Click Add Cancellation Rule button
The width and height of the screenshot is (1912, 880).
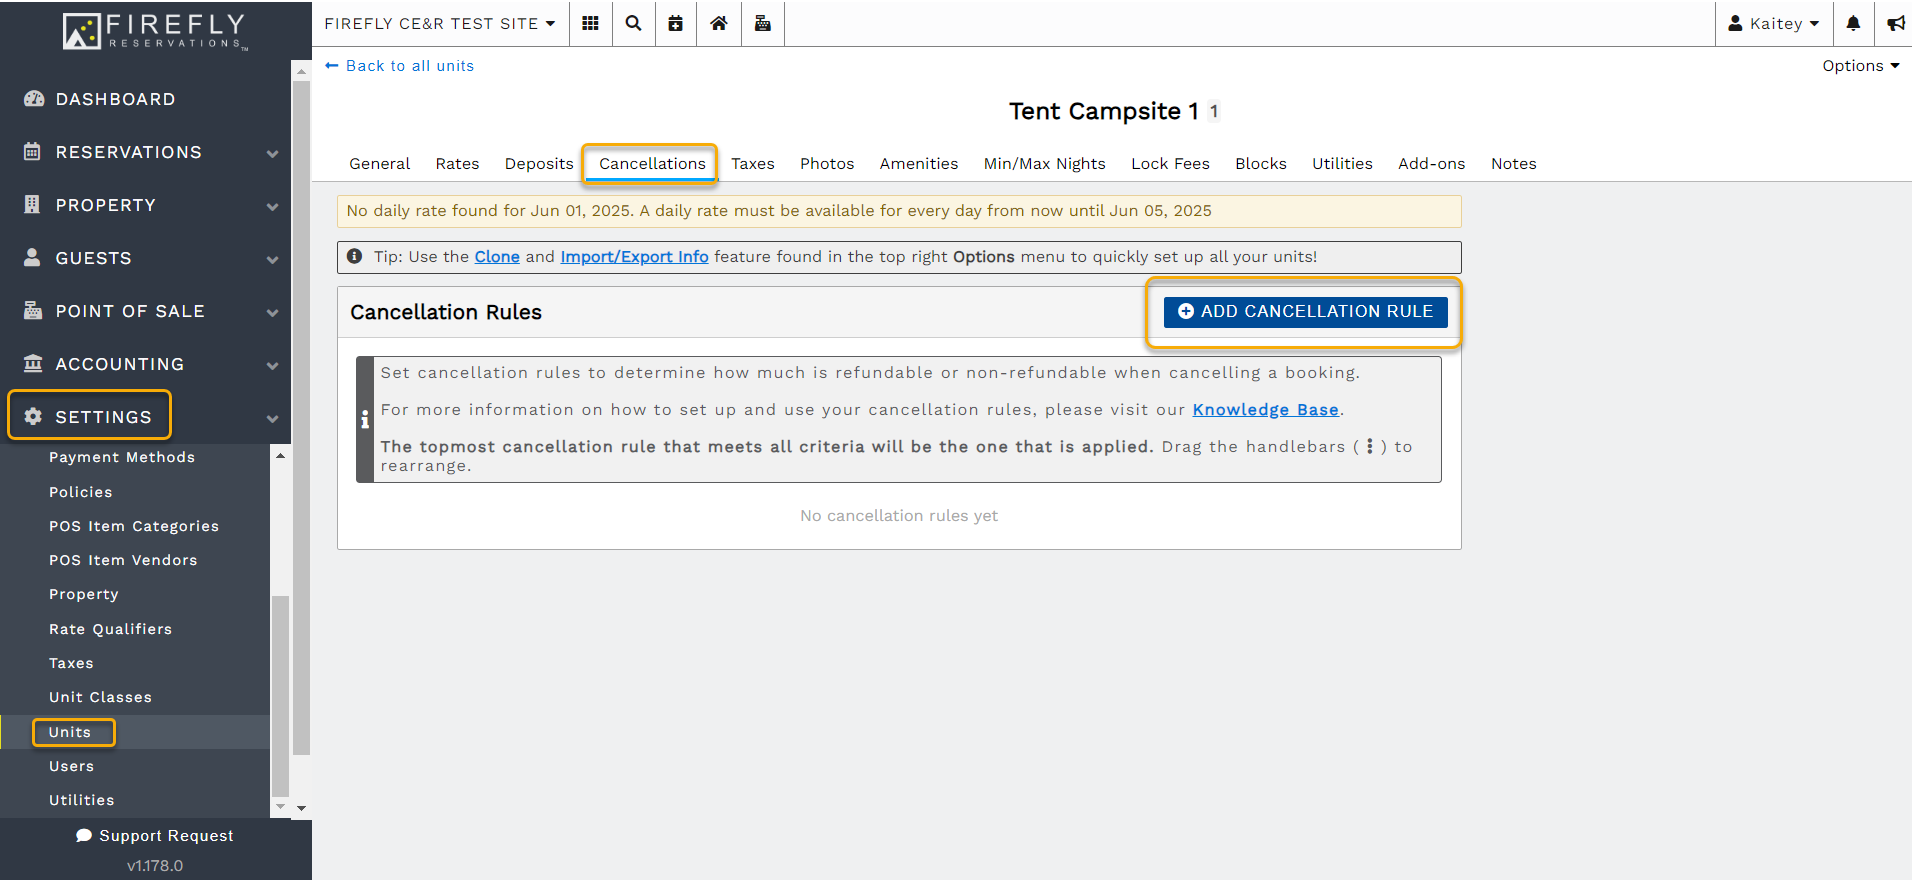click(1305, 312)
